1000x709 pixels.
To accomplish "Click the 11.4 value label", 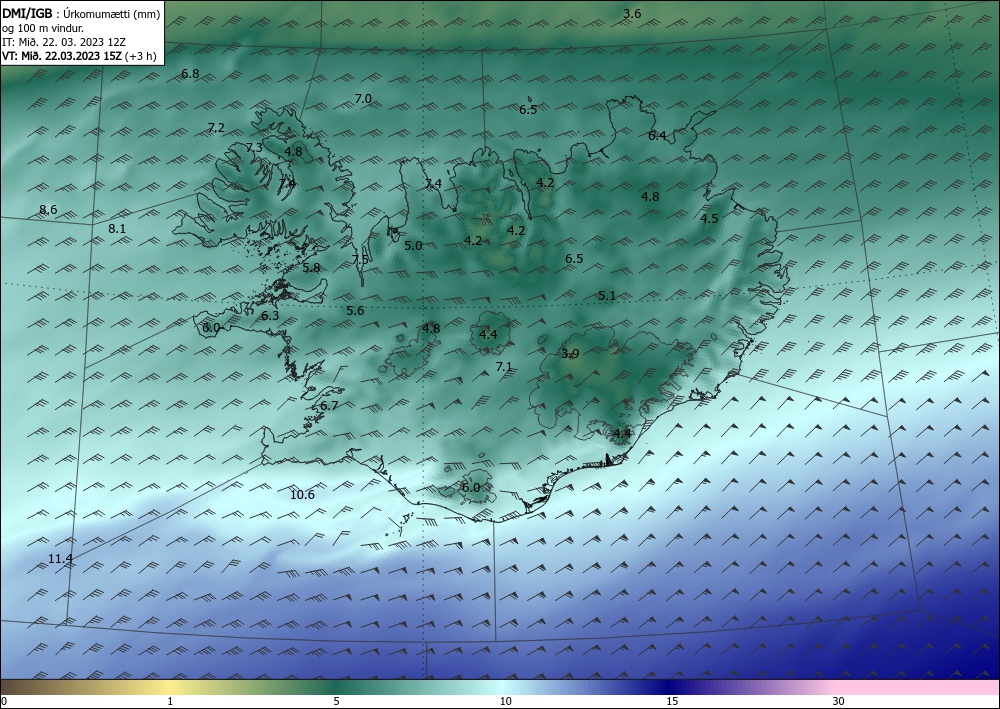I will 61,559.
